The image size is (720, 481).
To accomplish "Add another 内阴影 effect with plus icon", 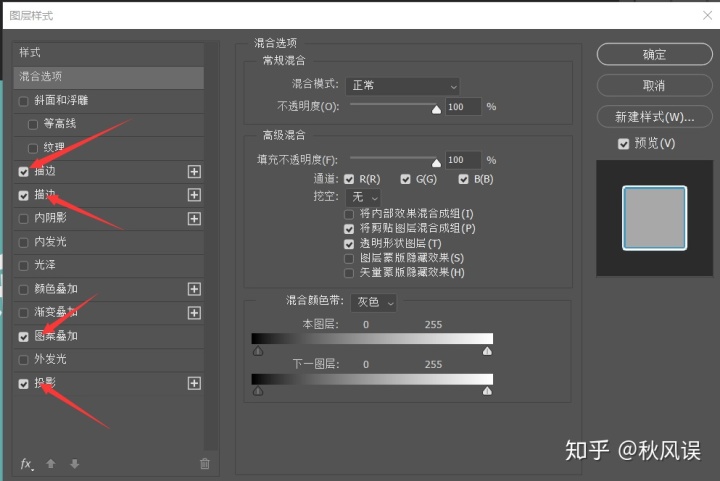I will coord(194,219).
